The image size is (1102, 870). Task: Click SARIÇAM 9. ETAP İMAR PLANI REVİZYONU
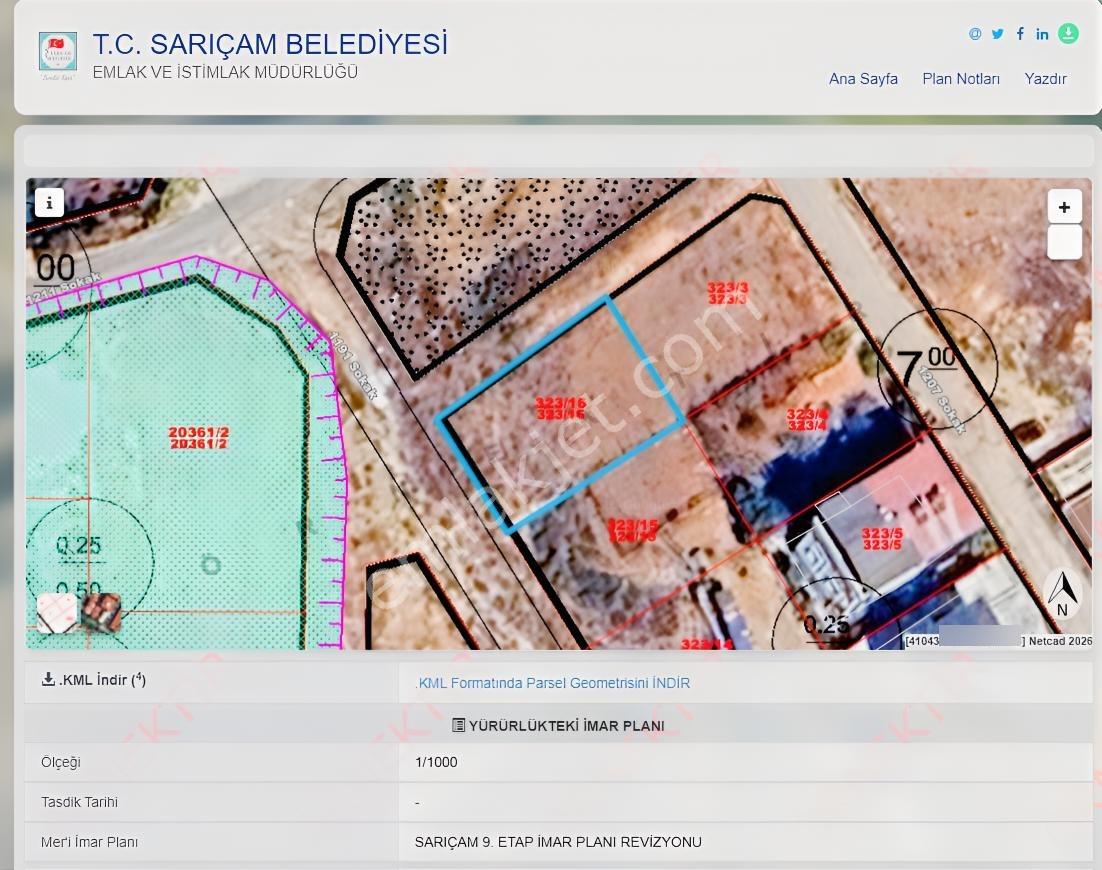tap(558, 842)
